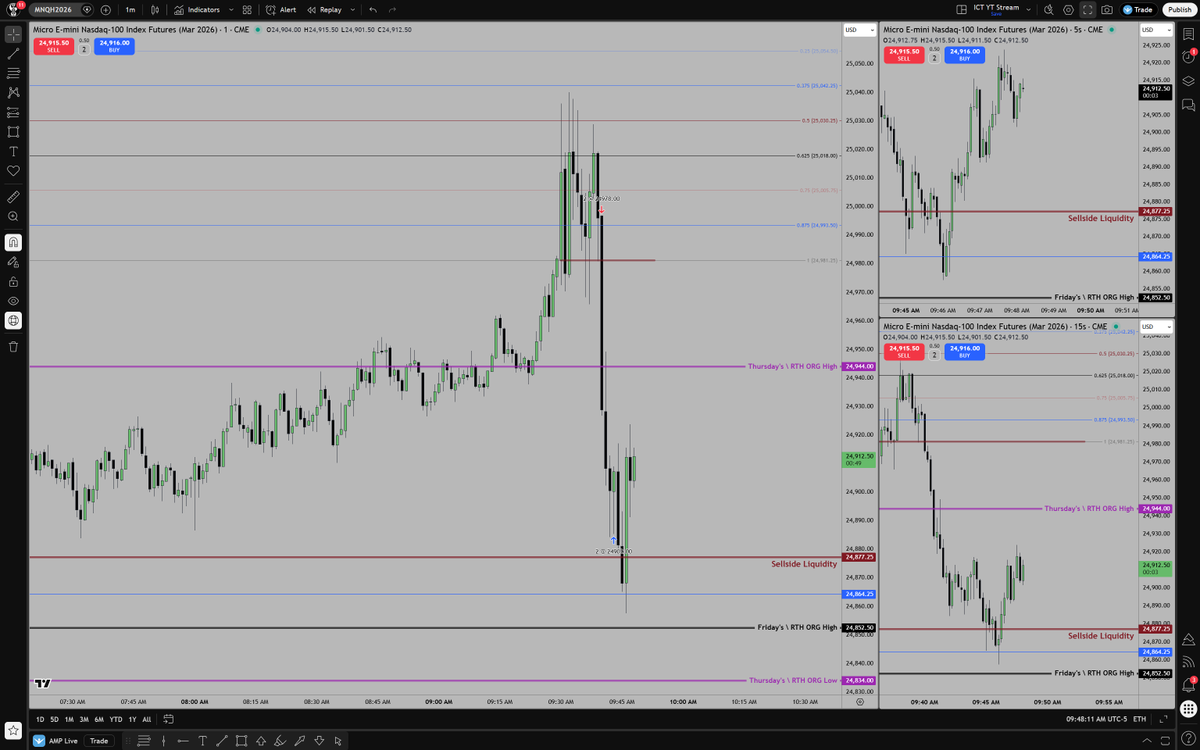Viewport: 1200px width, 750px height.
Task: Select the 1Y timeframe range
Action: (x=132, y=719)
